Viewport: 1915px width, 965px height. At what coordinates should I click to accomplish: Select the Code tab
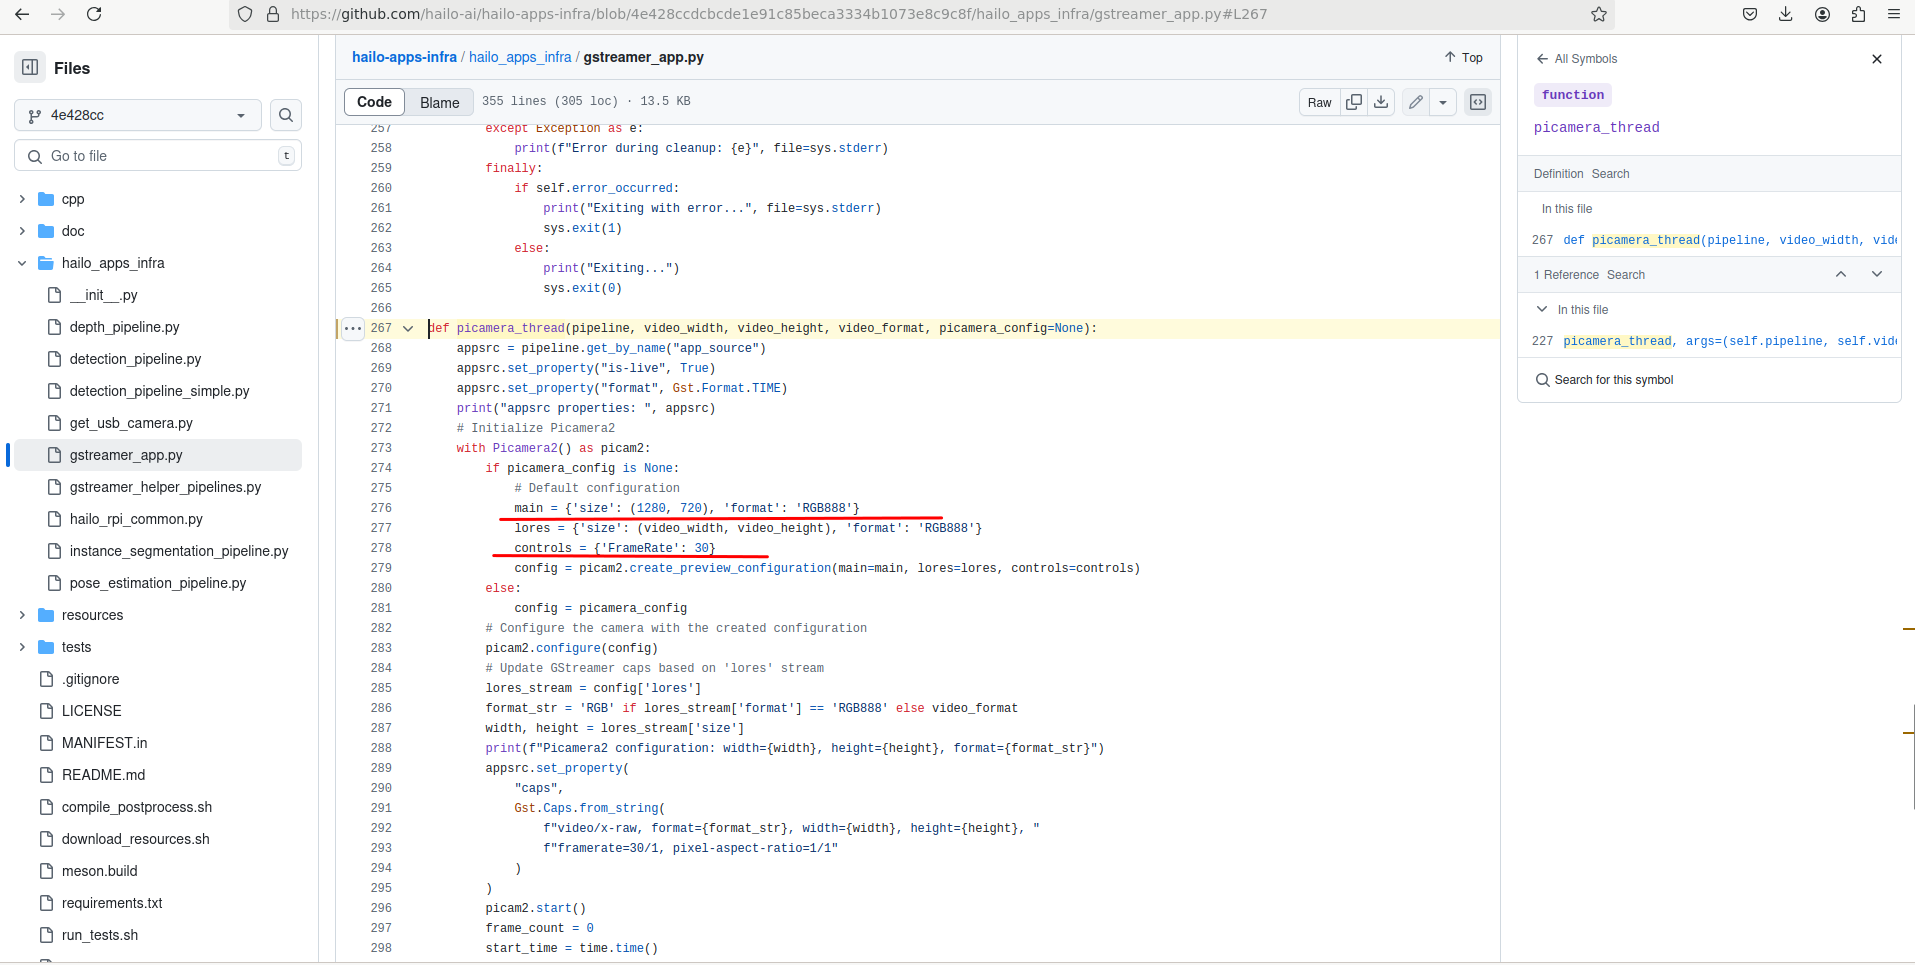pyautogui.click(x=374, y=102)
